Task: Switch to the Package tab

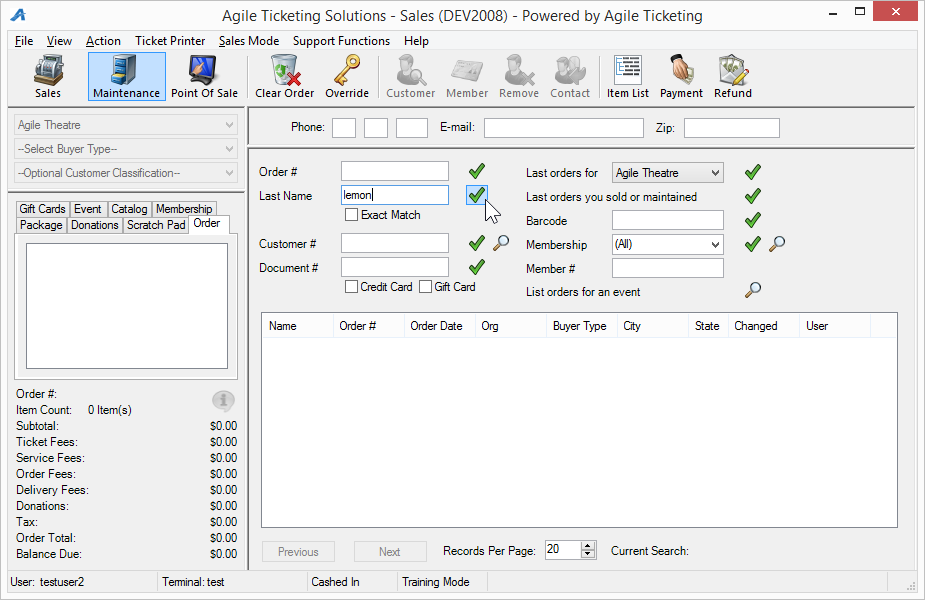Action: [x=41, y=225]
